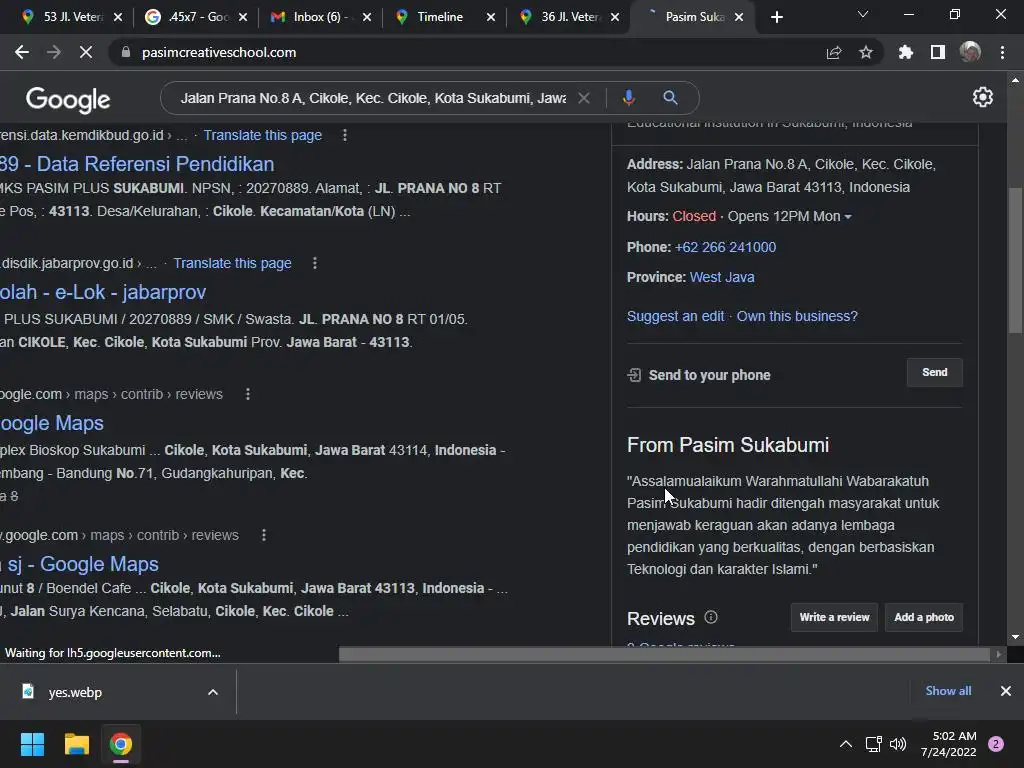Open the clock showing 5:02 AM
This screenshot has height=768, width=1024.
(x=948, y=744)
